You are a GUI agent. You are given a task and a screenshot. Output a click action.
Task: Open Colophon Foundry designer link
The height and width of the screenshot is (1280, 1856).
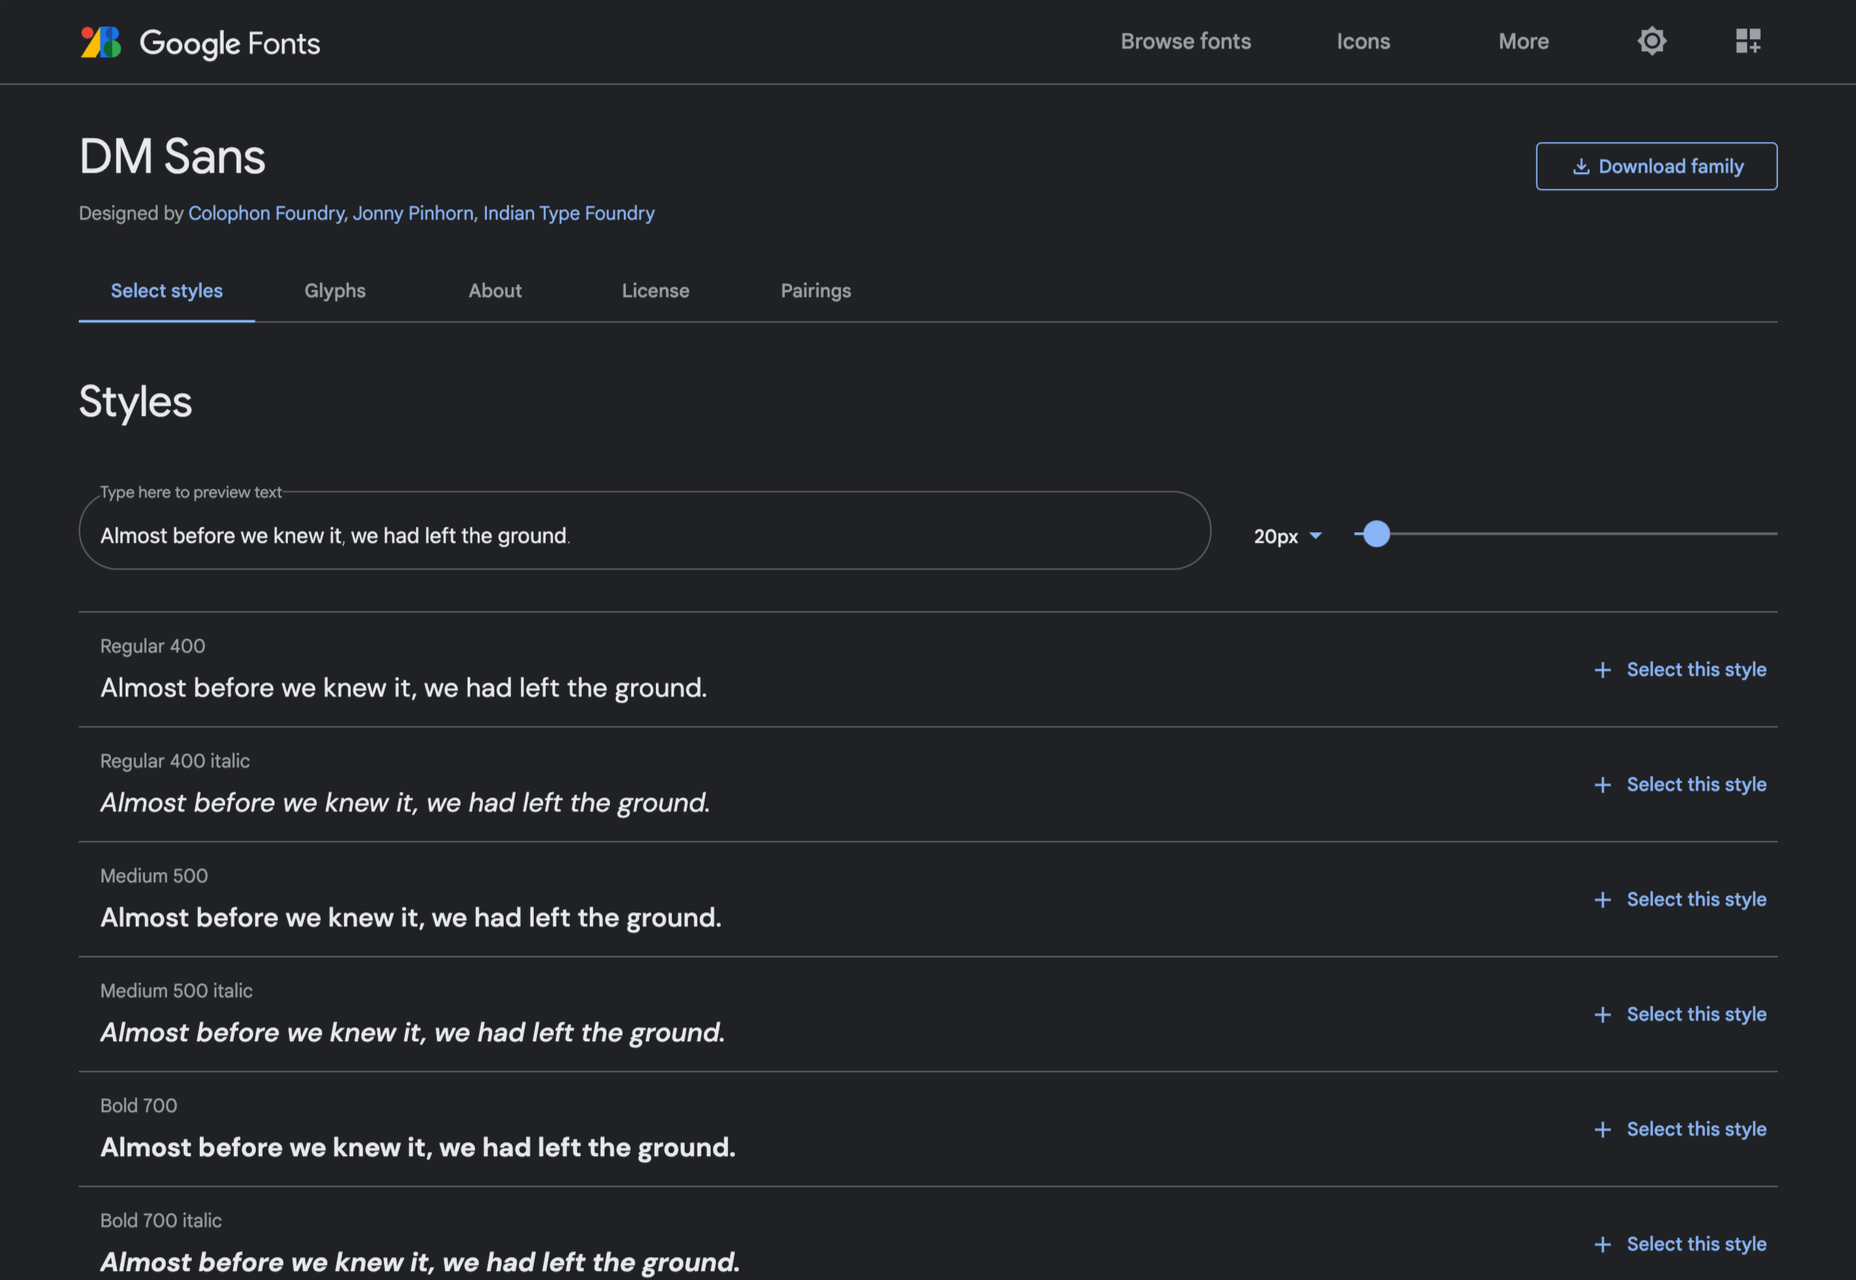266,213
